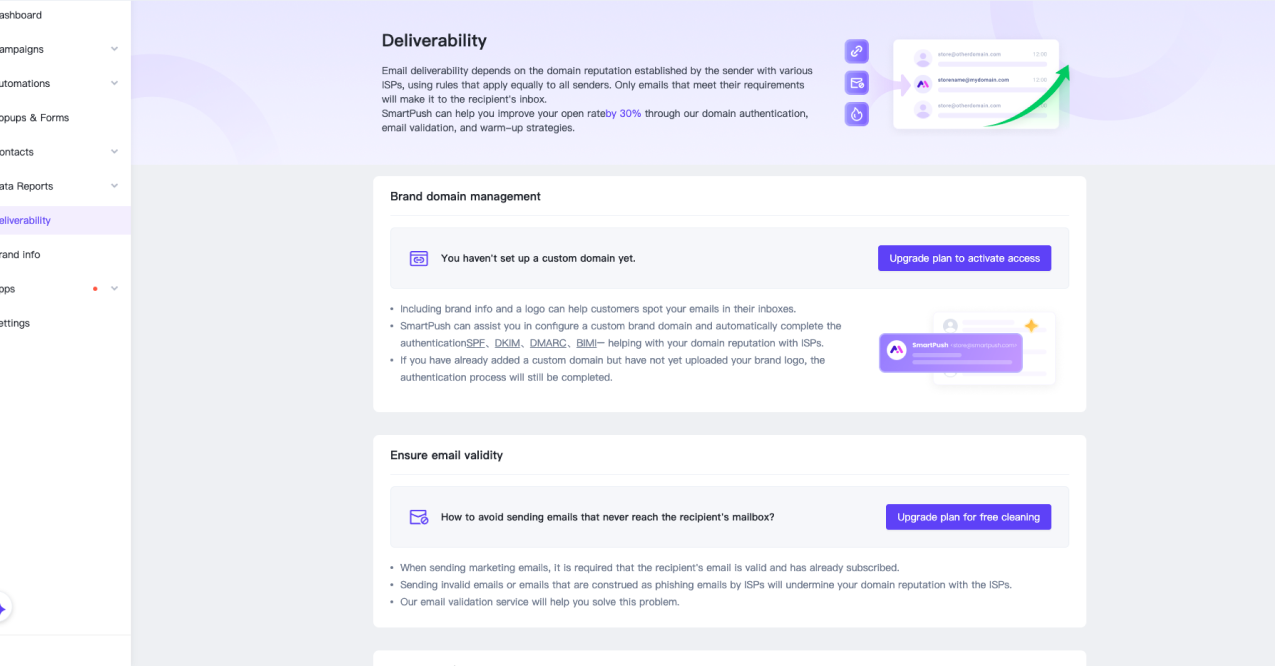Click the chain link icon beside the illustration
The height and width of the screenshot is (666, 1275).
856,50
